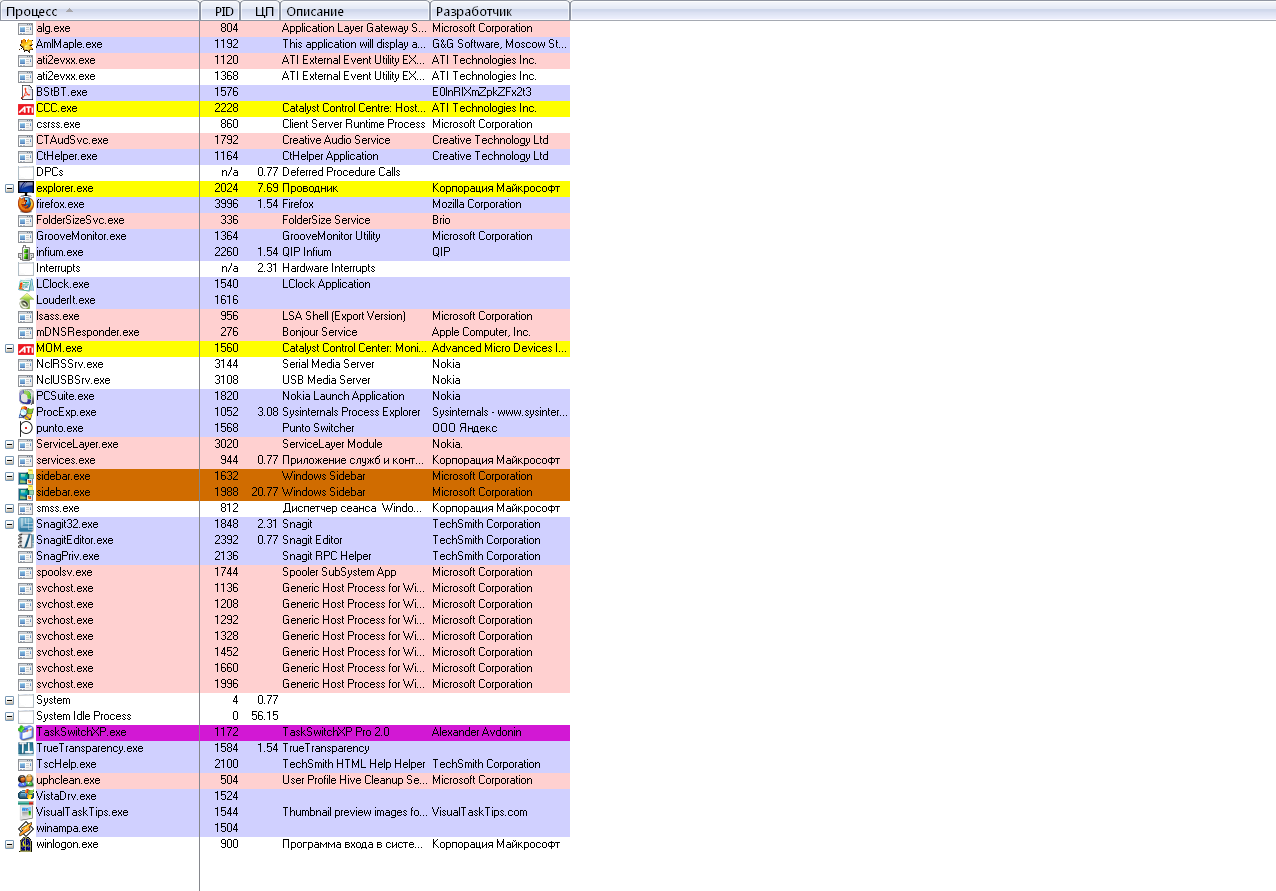
Task: Click the VisualTaskTips.exe icon
Action: pyautogui.click(x=26, y=812)
